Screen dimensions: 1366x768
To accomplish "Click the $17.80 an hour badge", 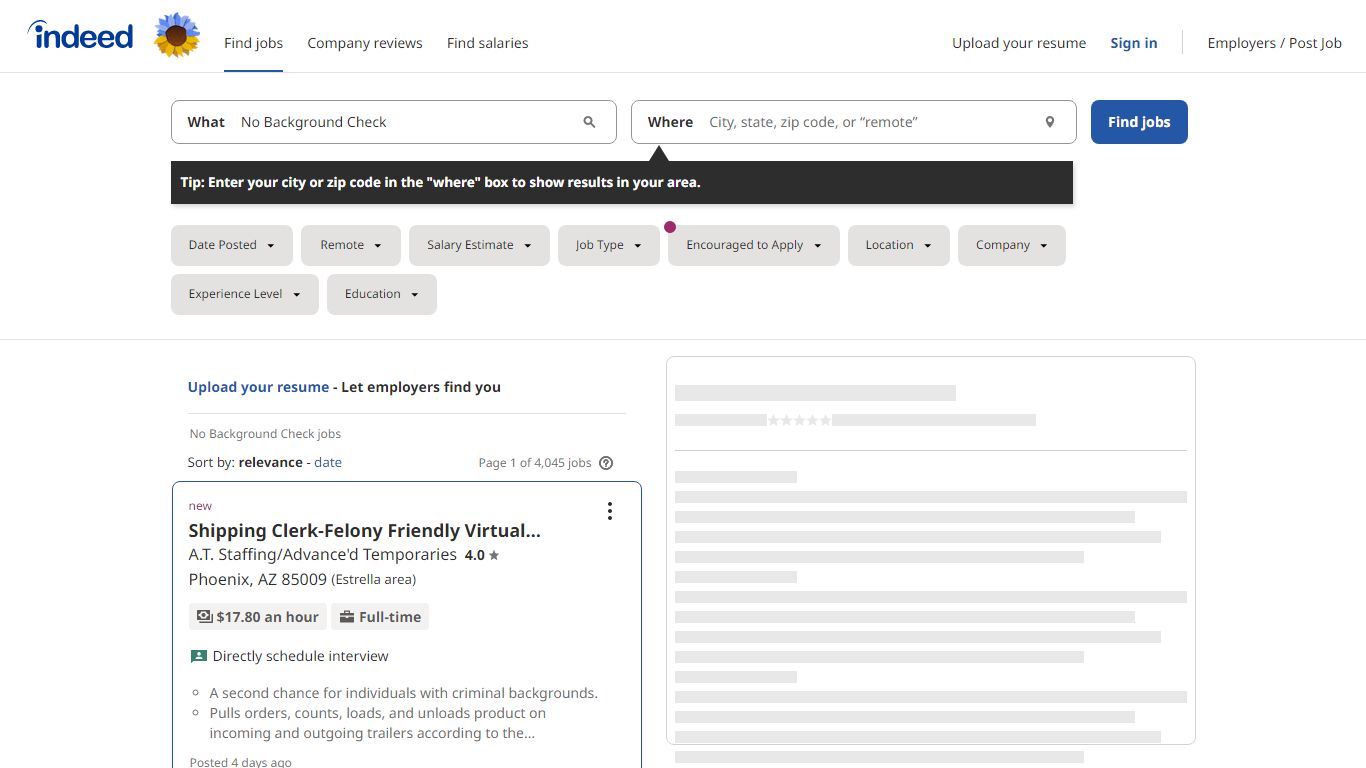I will tap(258, 617).
